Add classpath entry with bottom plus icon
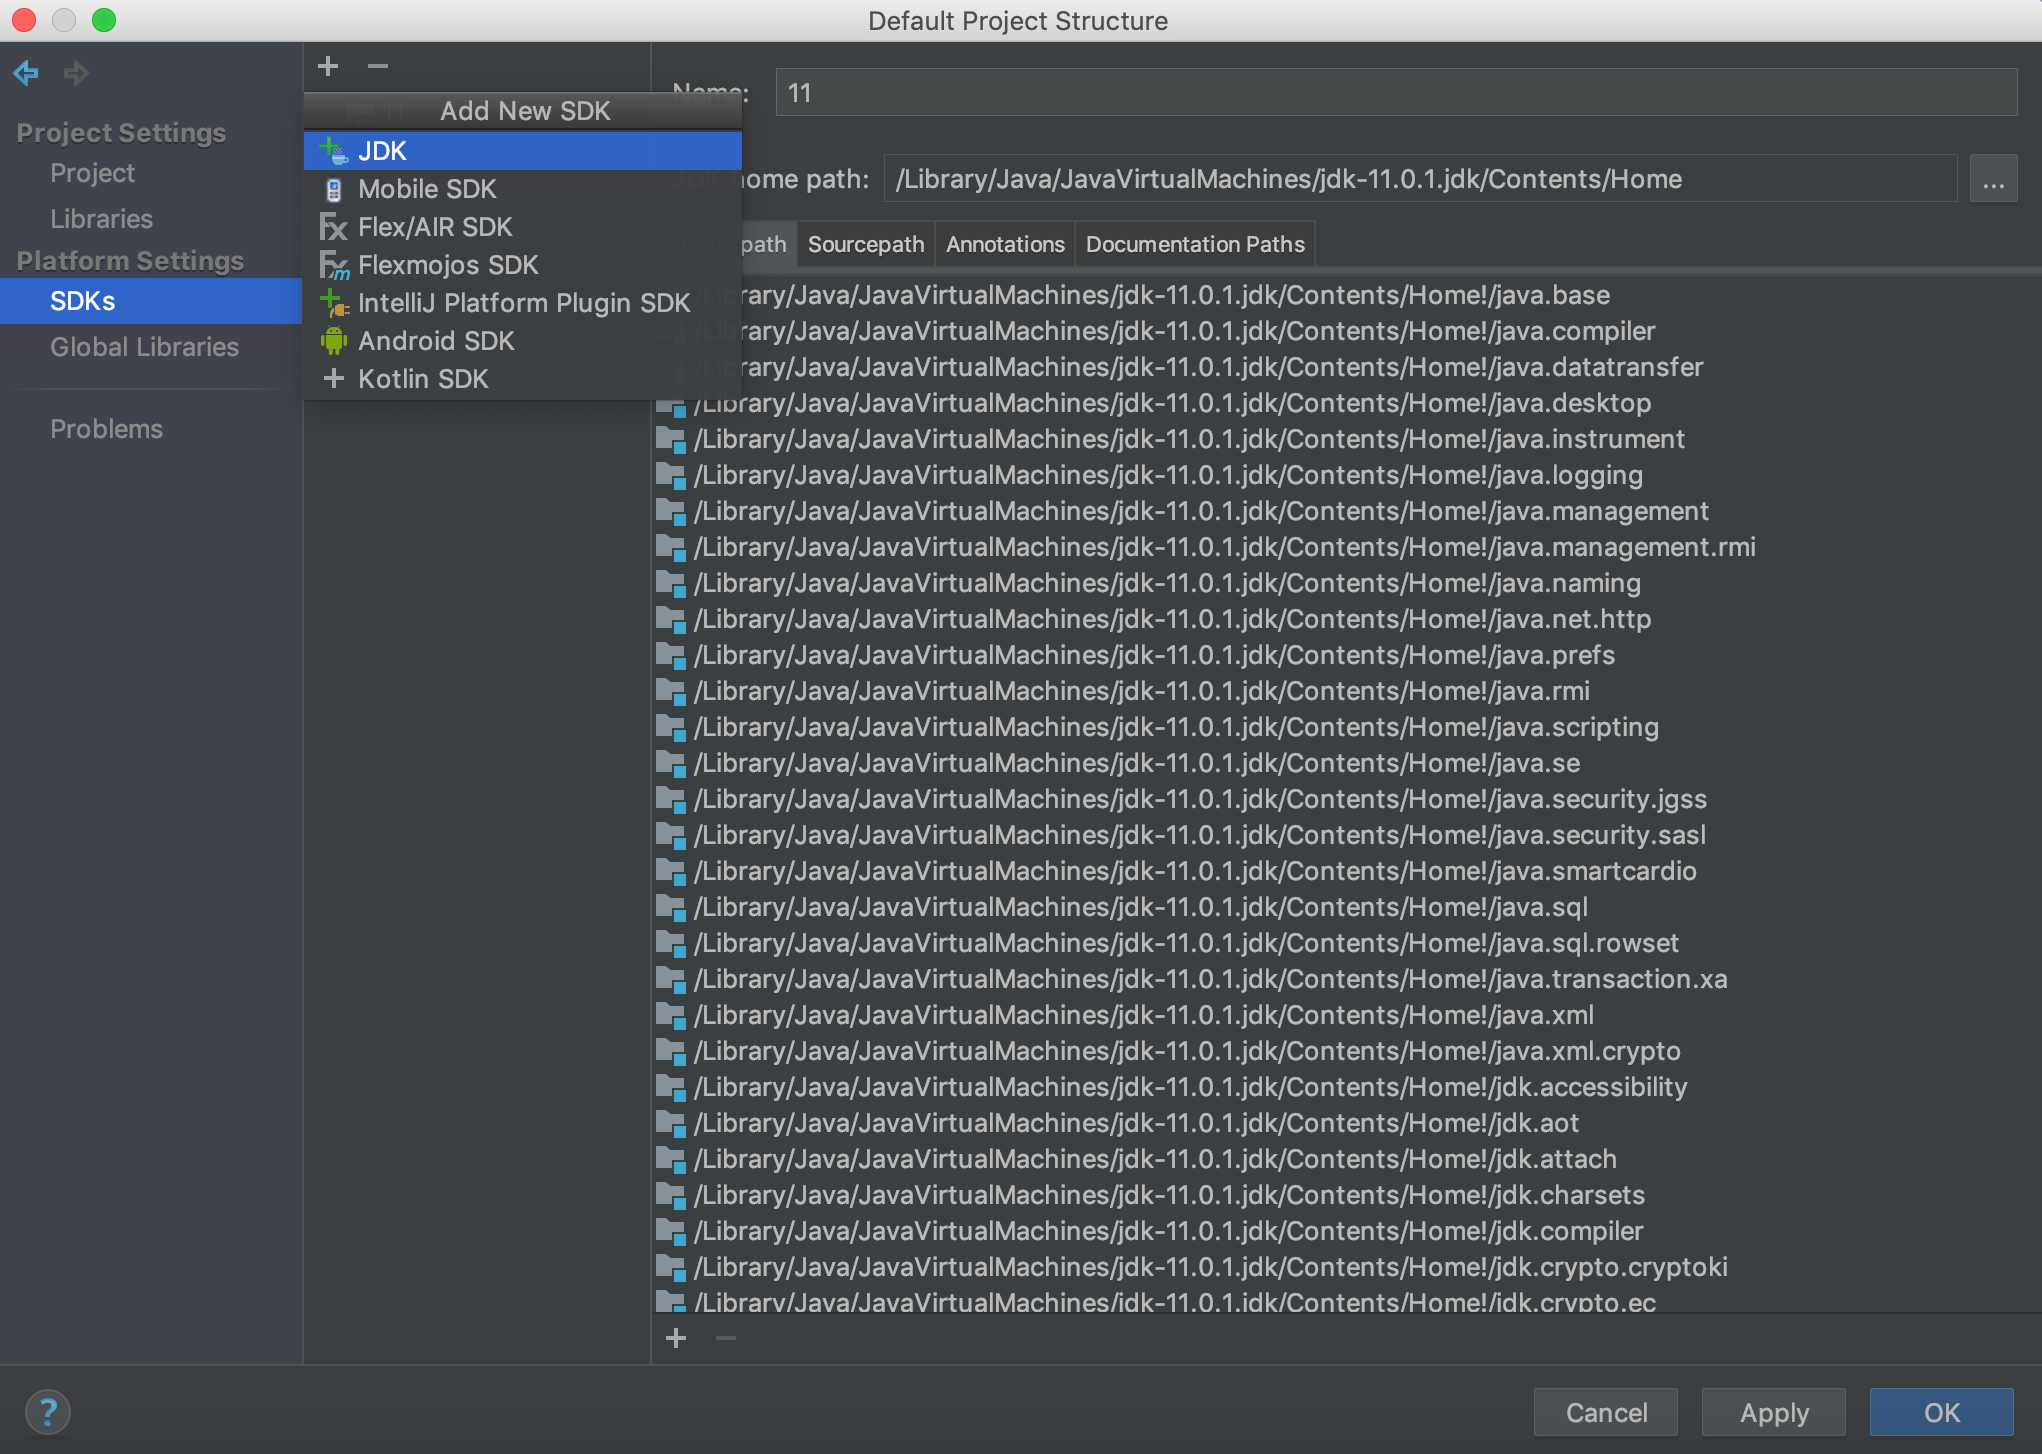Image resolution: width=2042 pixels, height=1454 pixels. click(676, 1338)
